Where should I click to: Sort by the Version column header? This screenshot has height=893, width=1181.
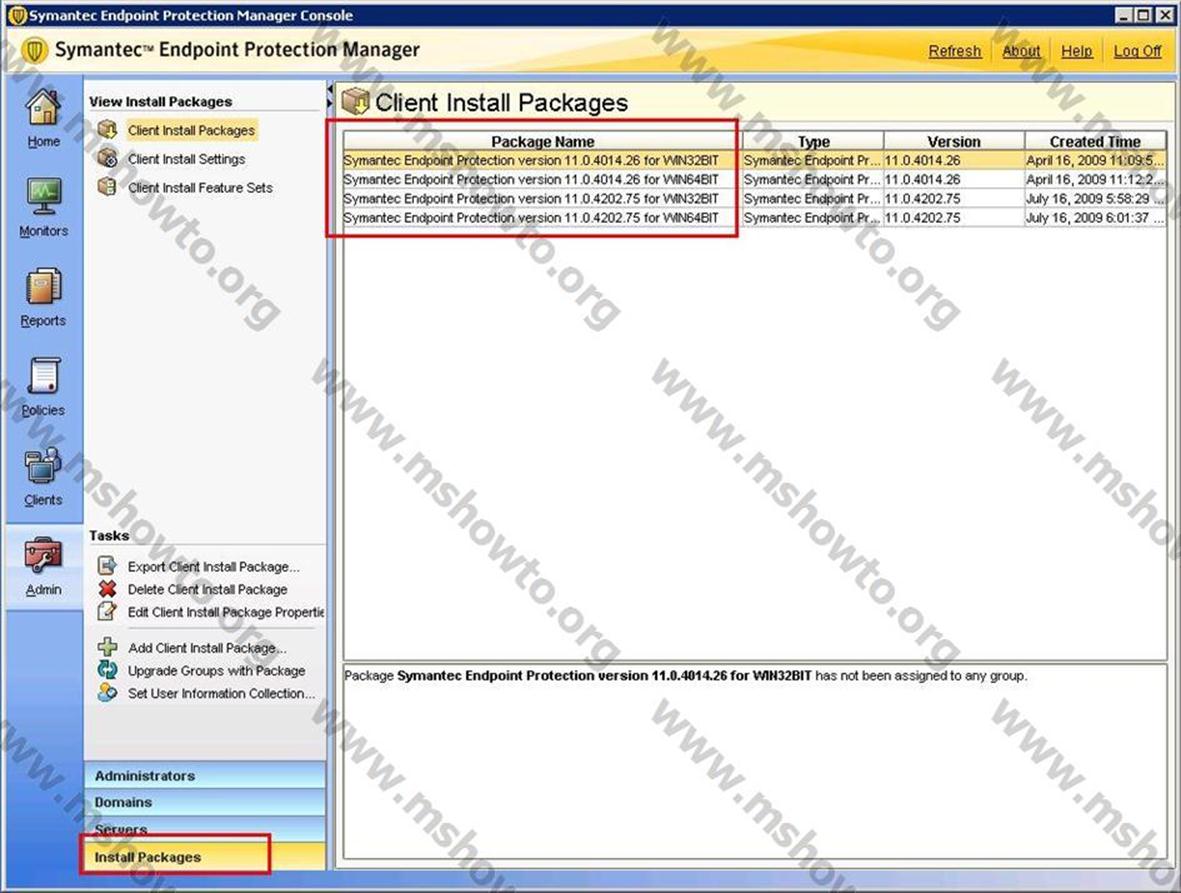coord(954,141)
